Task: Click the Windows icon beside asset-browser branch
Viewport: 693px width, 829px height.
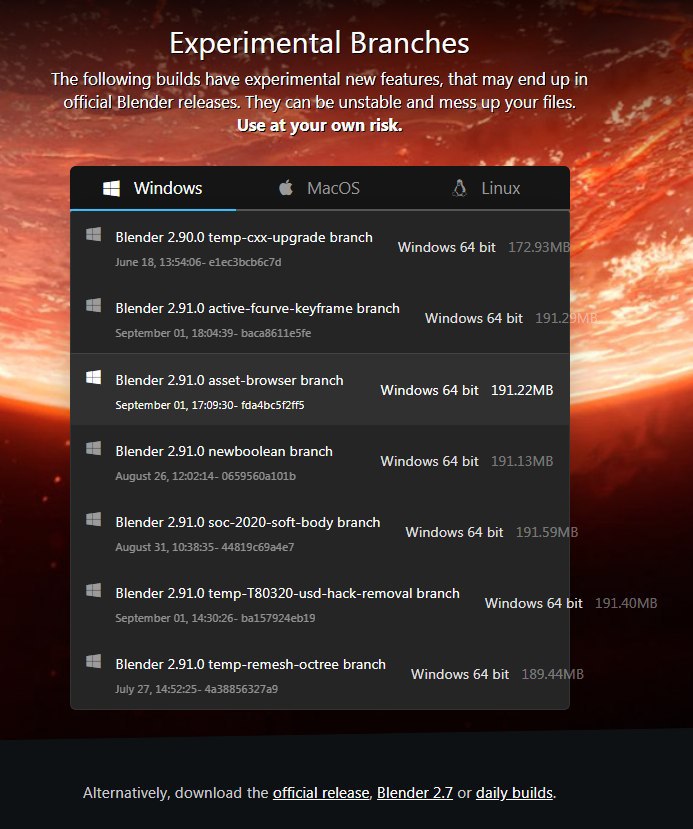Action: [94, 377]
